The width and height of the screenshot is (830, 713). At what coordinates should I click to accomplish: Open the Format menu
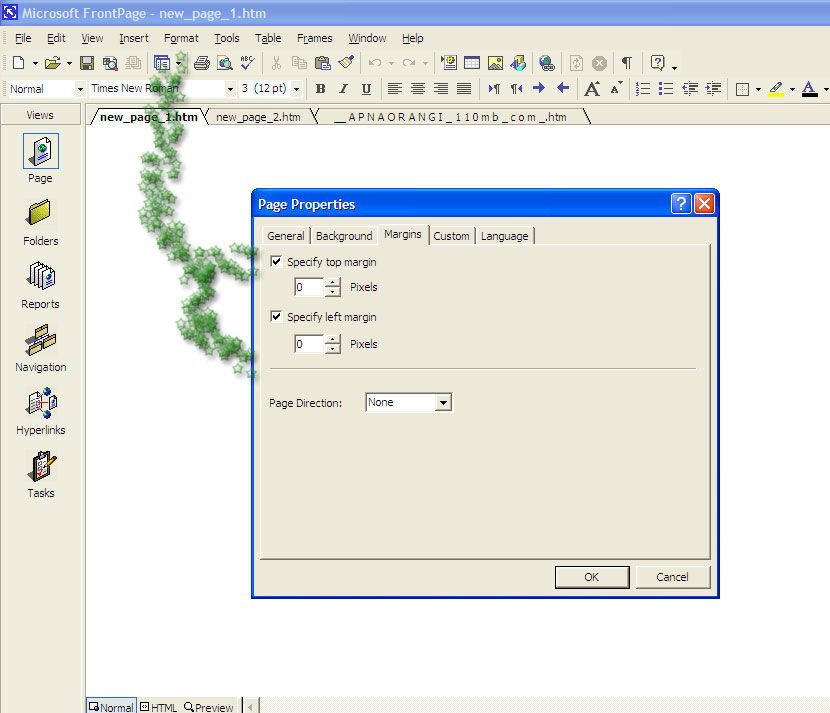(181, 38)
